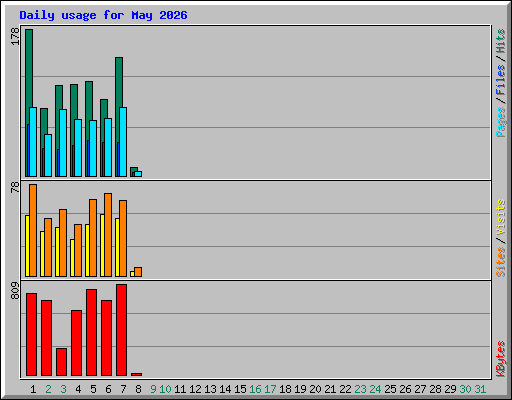Select the red KBytes bar for day 7

(121, 330)
